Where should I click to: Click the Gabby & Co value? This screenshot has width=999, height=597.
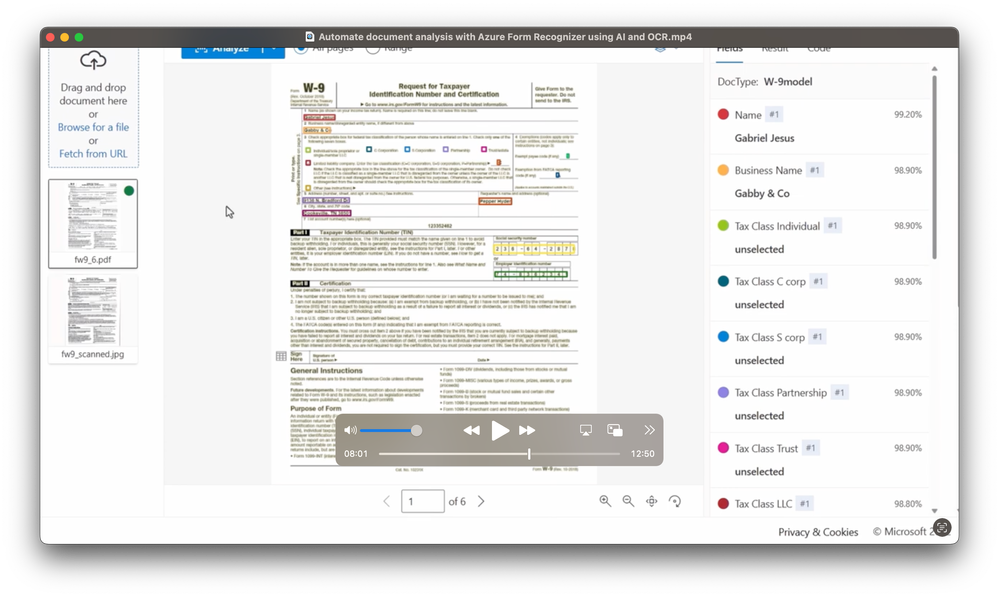[762, 193]
